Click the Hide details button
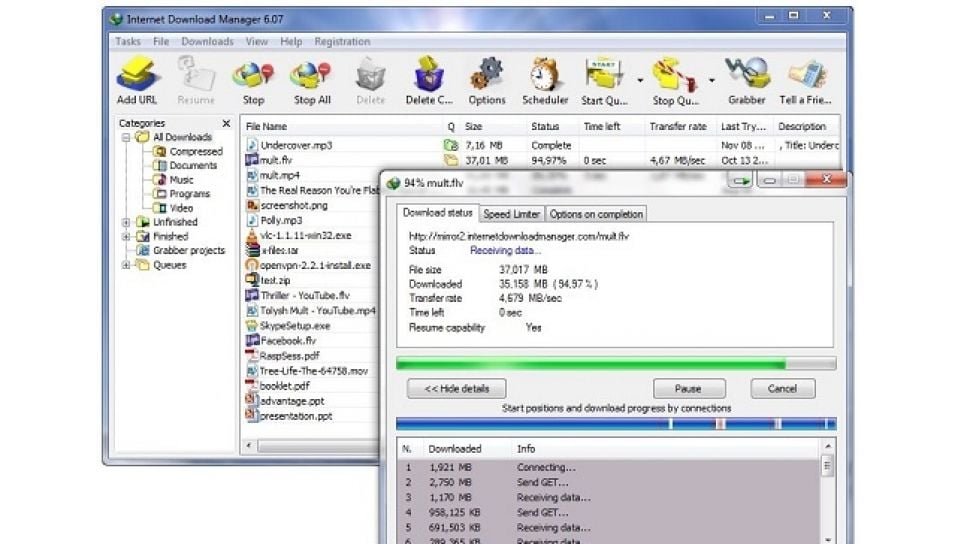 pyautogui.click(x=457, y=389)
